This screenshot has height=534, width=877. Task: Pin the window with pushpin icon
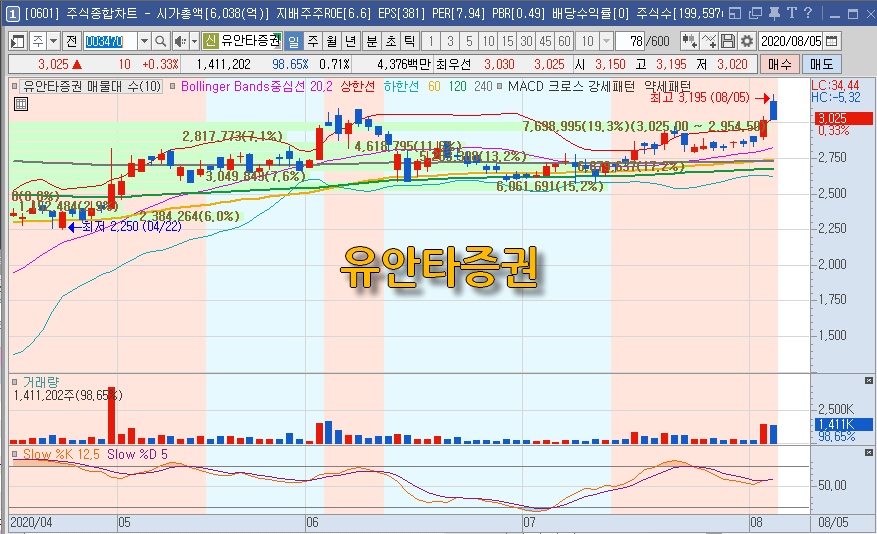coord(775,13)
